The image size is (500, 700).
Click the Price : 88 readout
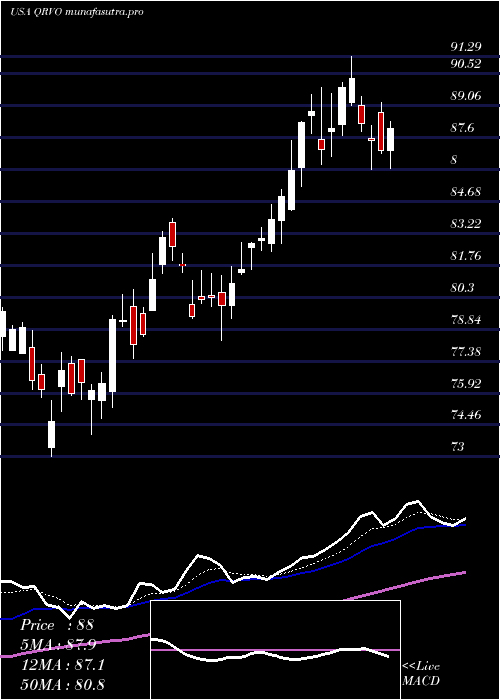tap(57, 625)
